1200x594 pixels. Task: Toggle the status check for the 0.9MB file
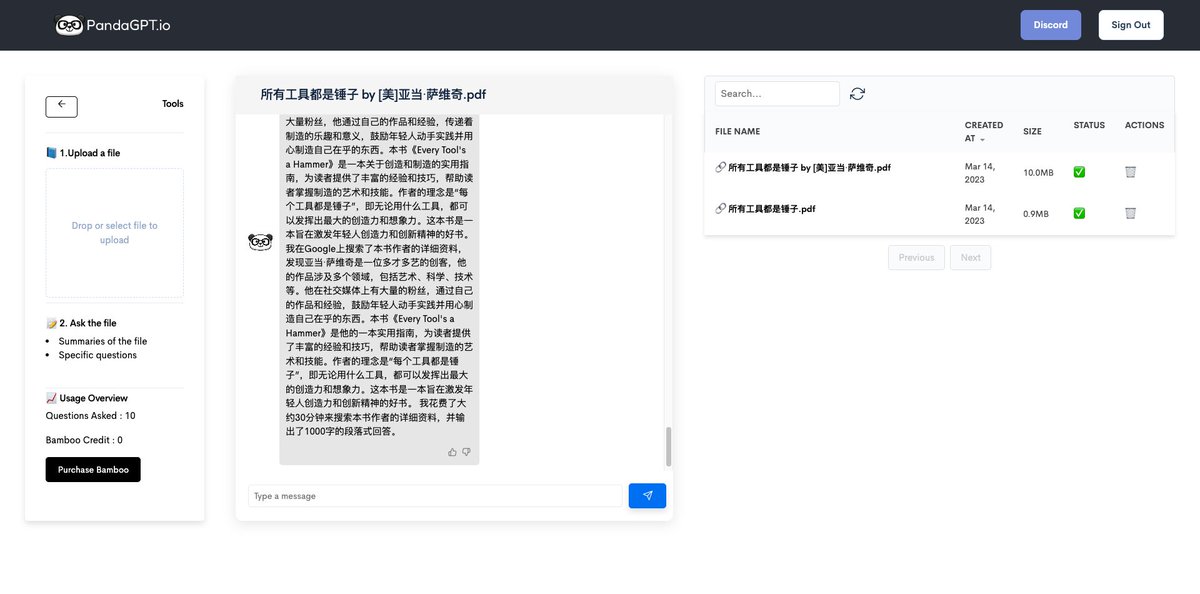click(x=1079, y=213)
